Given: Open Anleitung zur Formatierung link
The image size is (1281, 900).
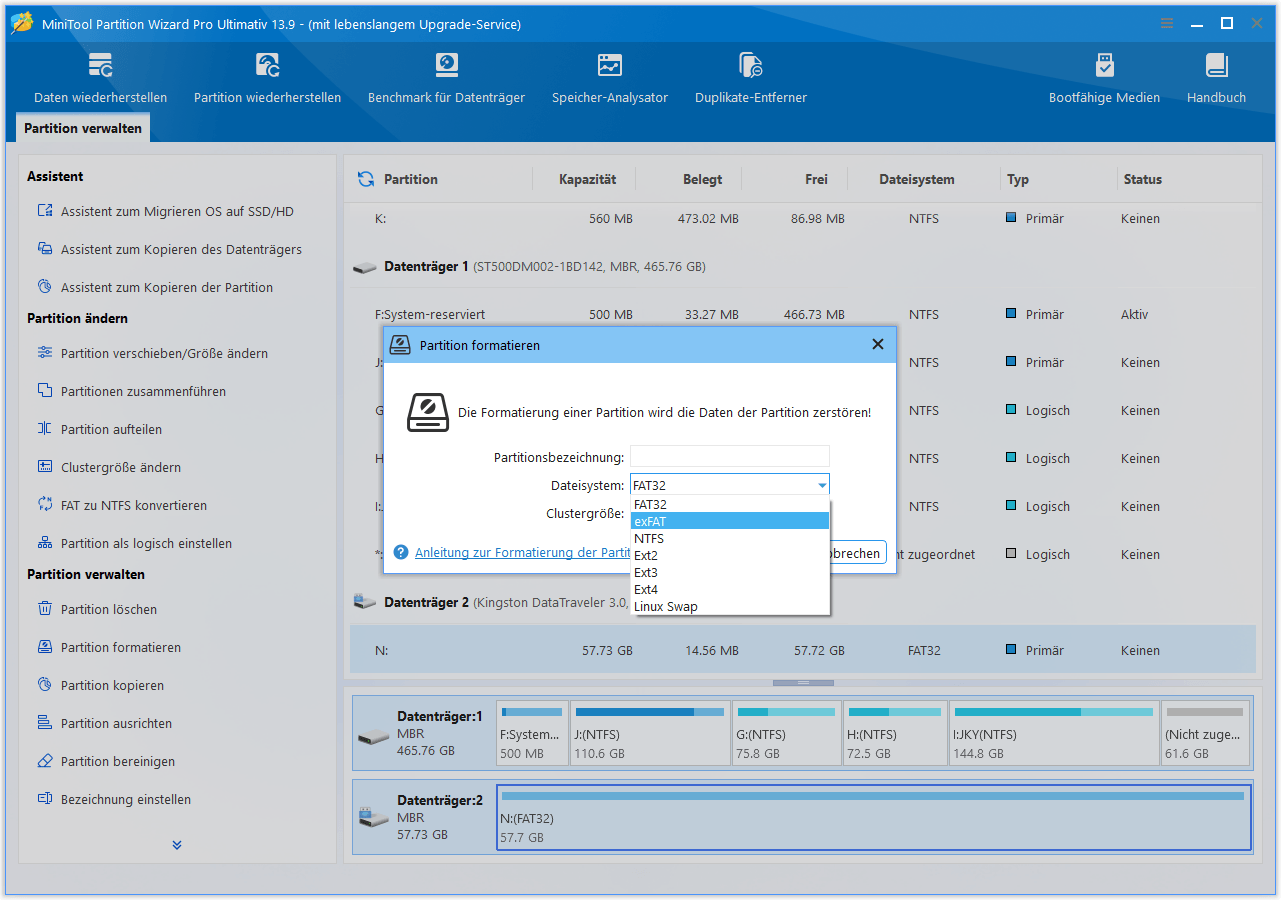Looking at the screenshot, I should 522,552.
